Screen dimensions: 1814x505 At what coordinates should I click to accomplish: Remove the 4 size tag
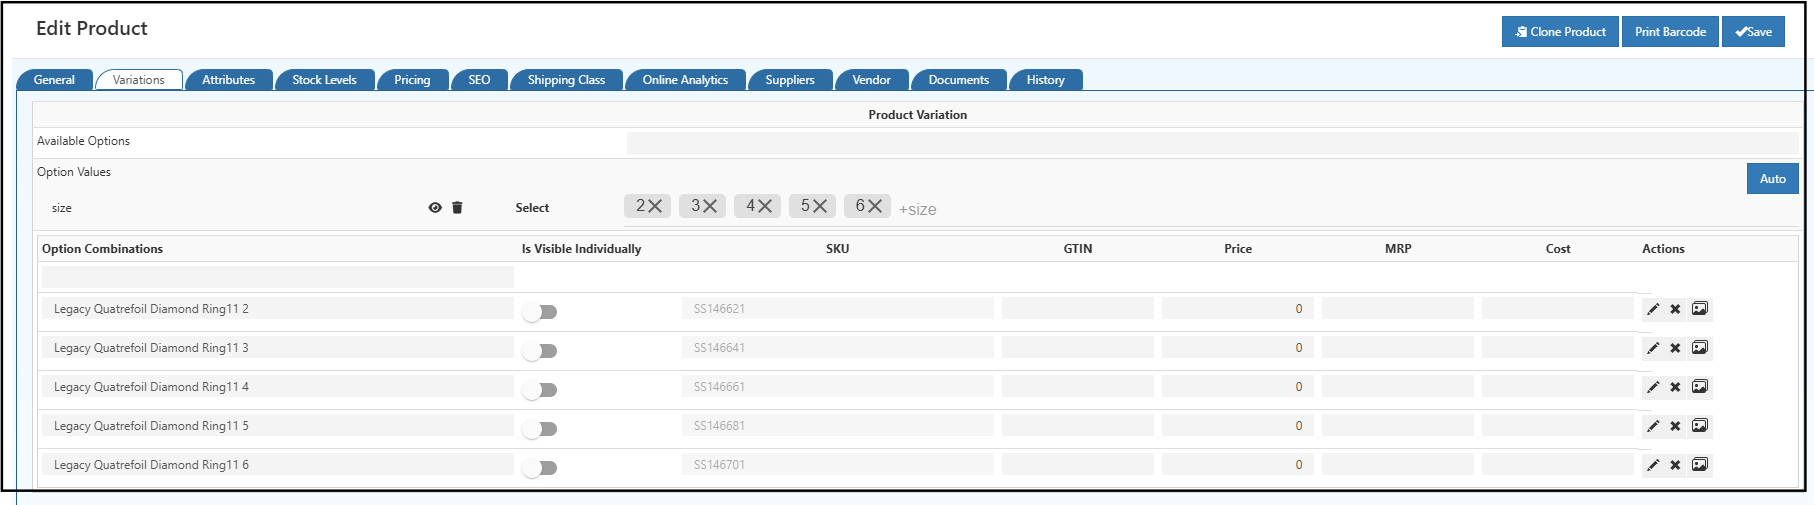pyautogui.click(x=765, y=206)
